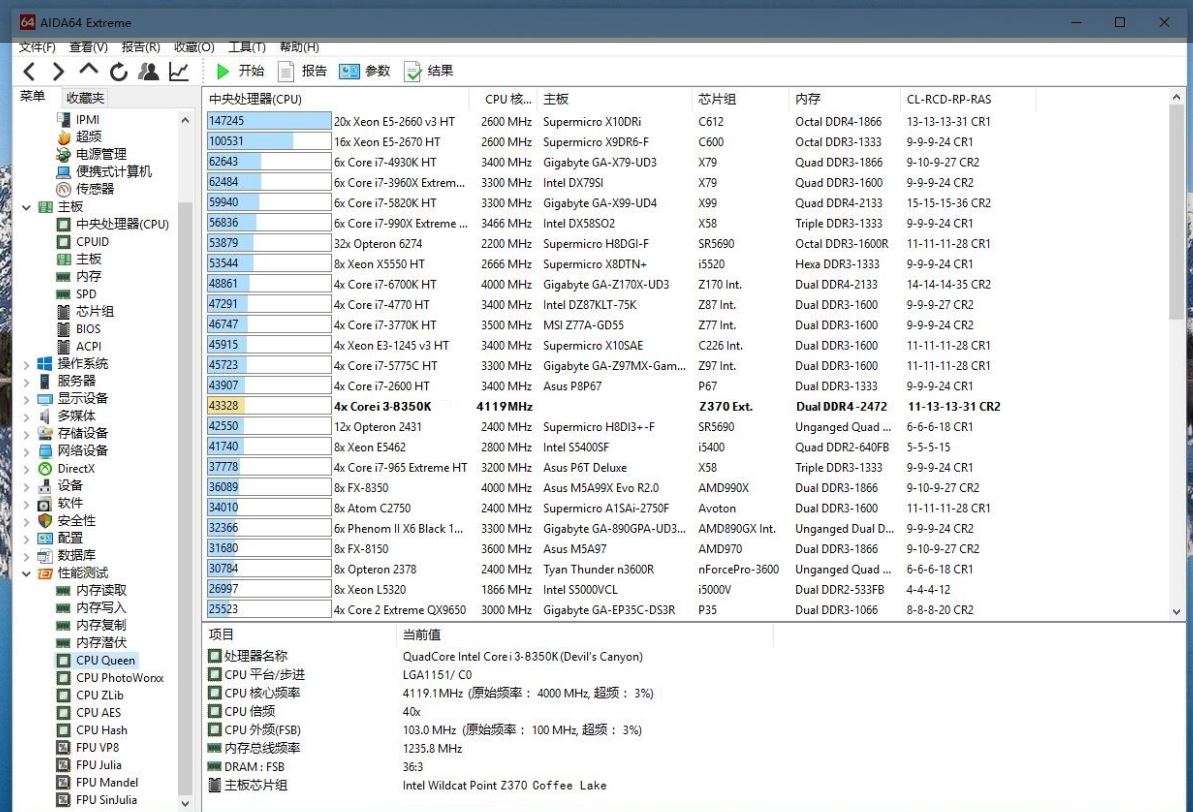Viewport: 1193px width, 812px height.
Task: Click the tree panel scroll down arrow
Action: [185, 803]
